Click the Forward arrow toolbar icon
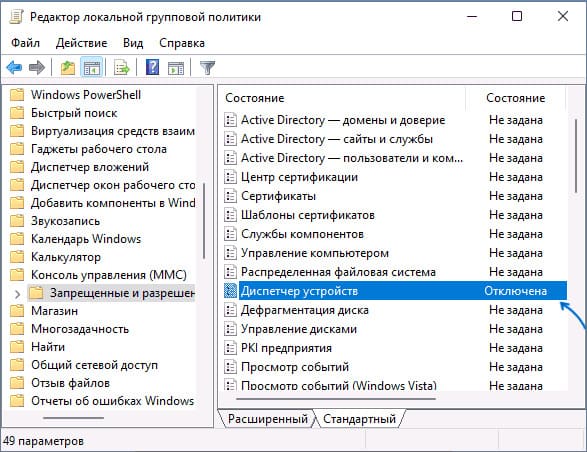 (x=37, y=68)
